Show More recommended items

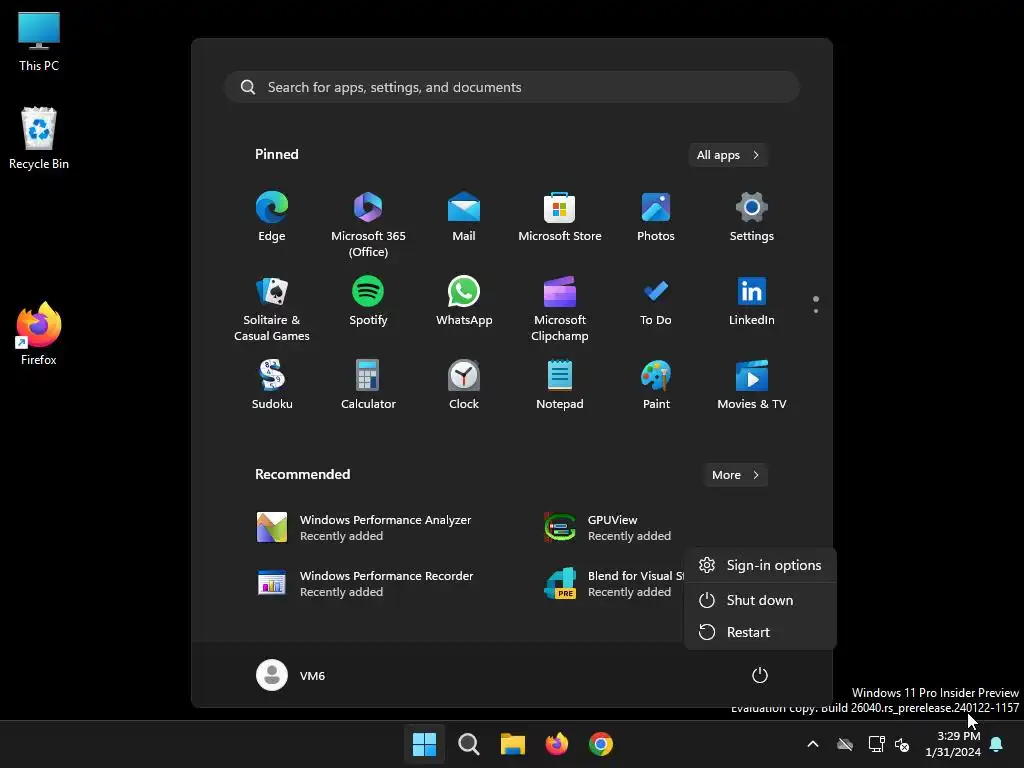click(735, 475)
